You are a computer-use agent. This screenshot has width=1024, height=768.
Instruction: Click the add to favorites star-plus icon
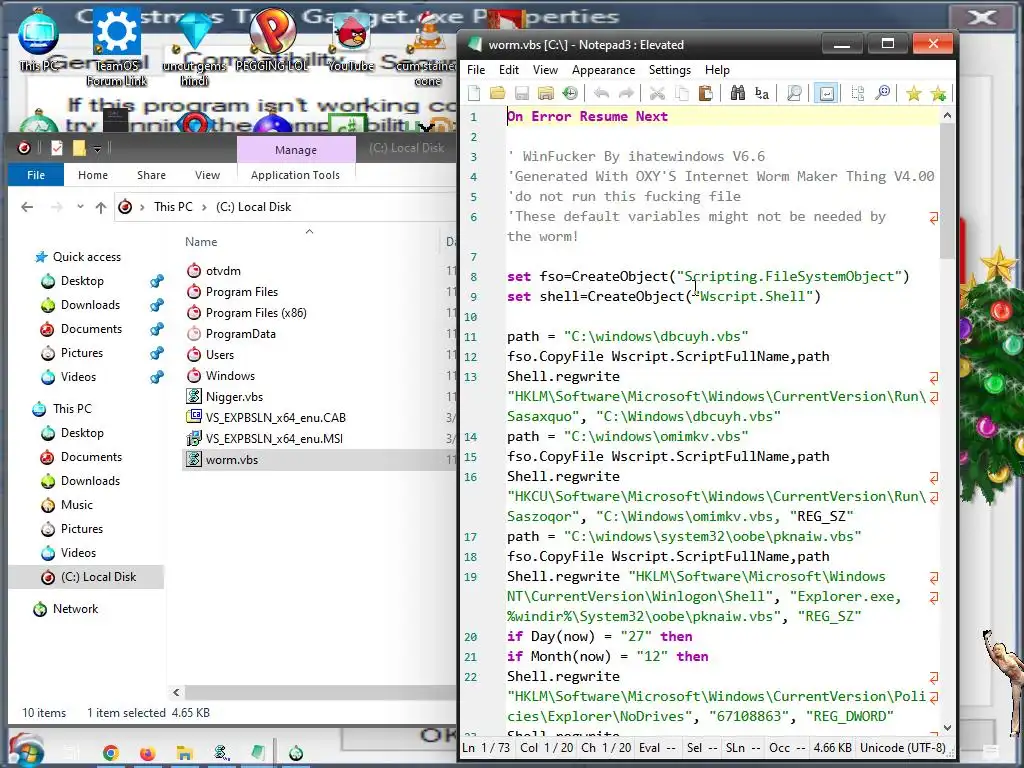click(938, 93)
